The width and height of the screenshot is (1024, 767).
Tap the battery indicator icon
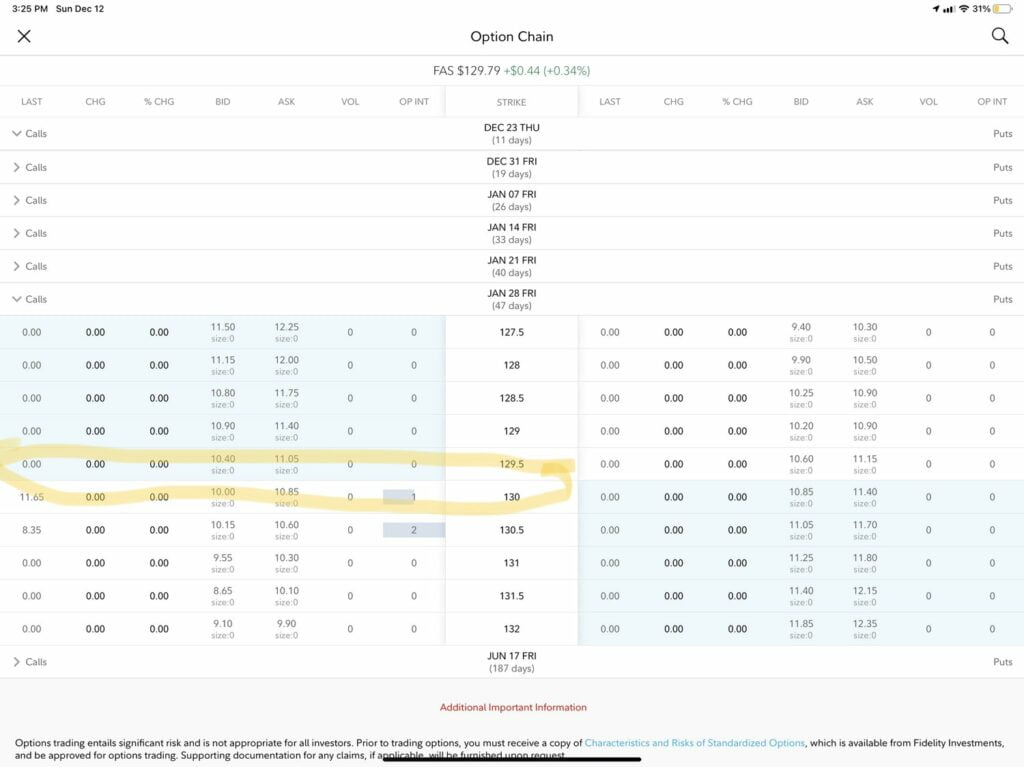tap(1004, 8)
